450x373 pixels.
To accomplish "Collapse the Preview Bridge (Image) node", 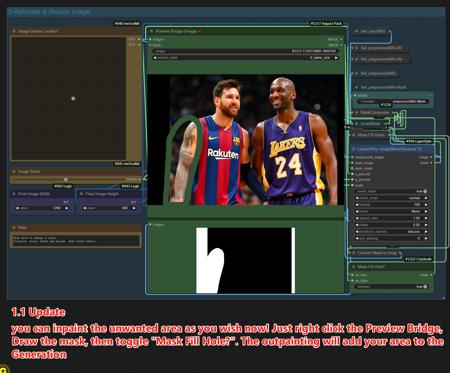I will click(151, 31).
